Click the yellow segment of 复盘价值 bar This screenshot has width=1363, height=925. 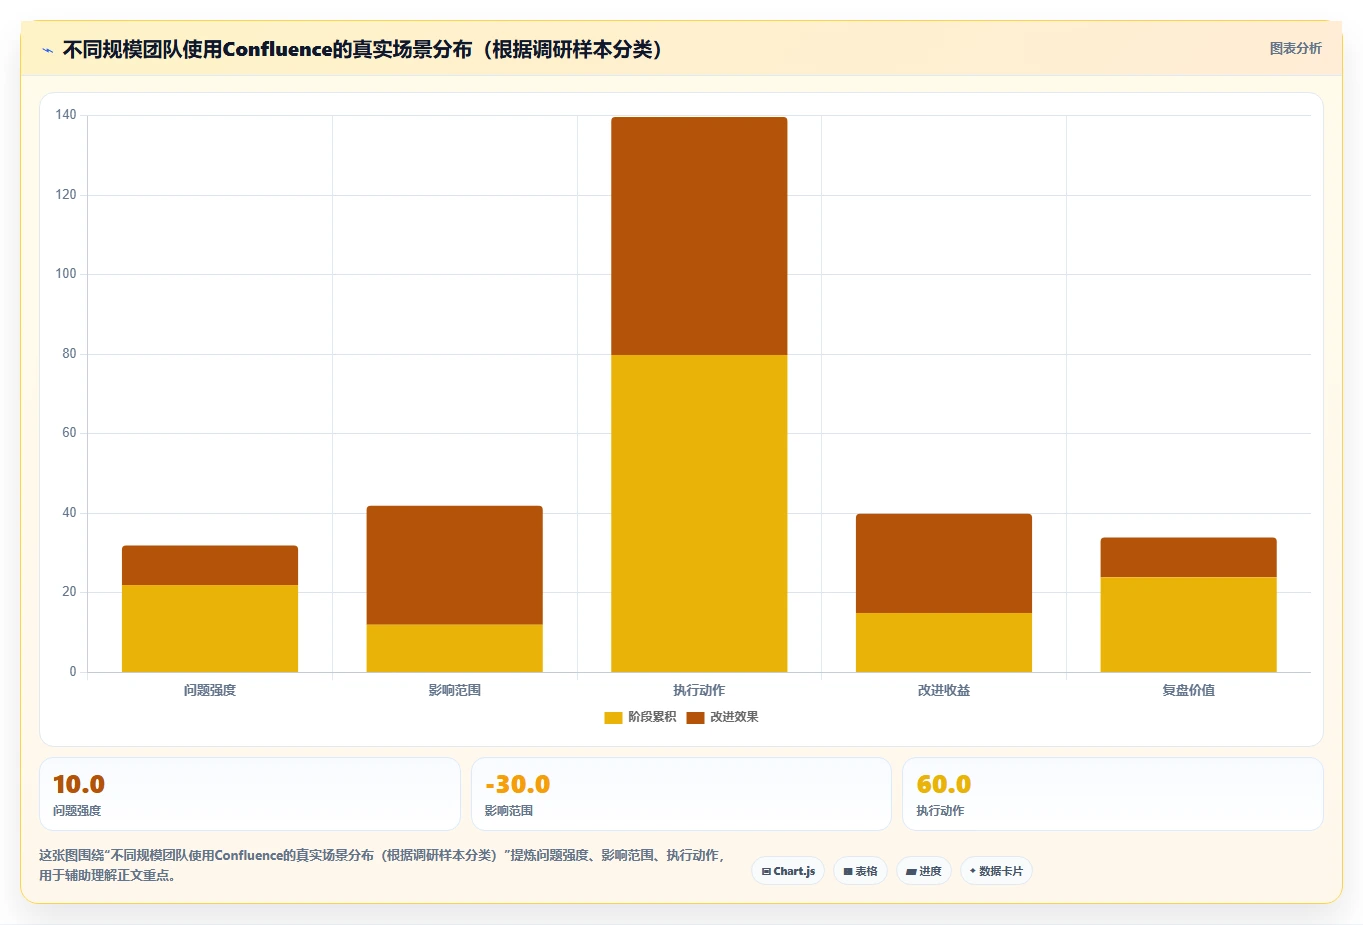coord(1189,624)
